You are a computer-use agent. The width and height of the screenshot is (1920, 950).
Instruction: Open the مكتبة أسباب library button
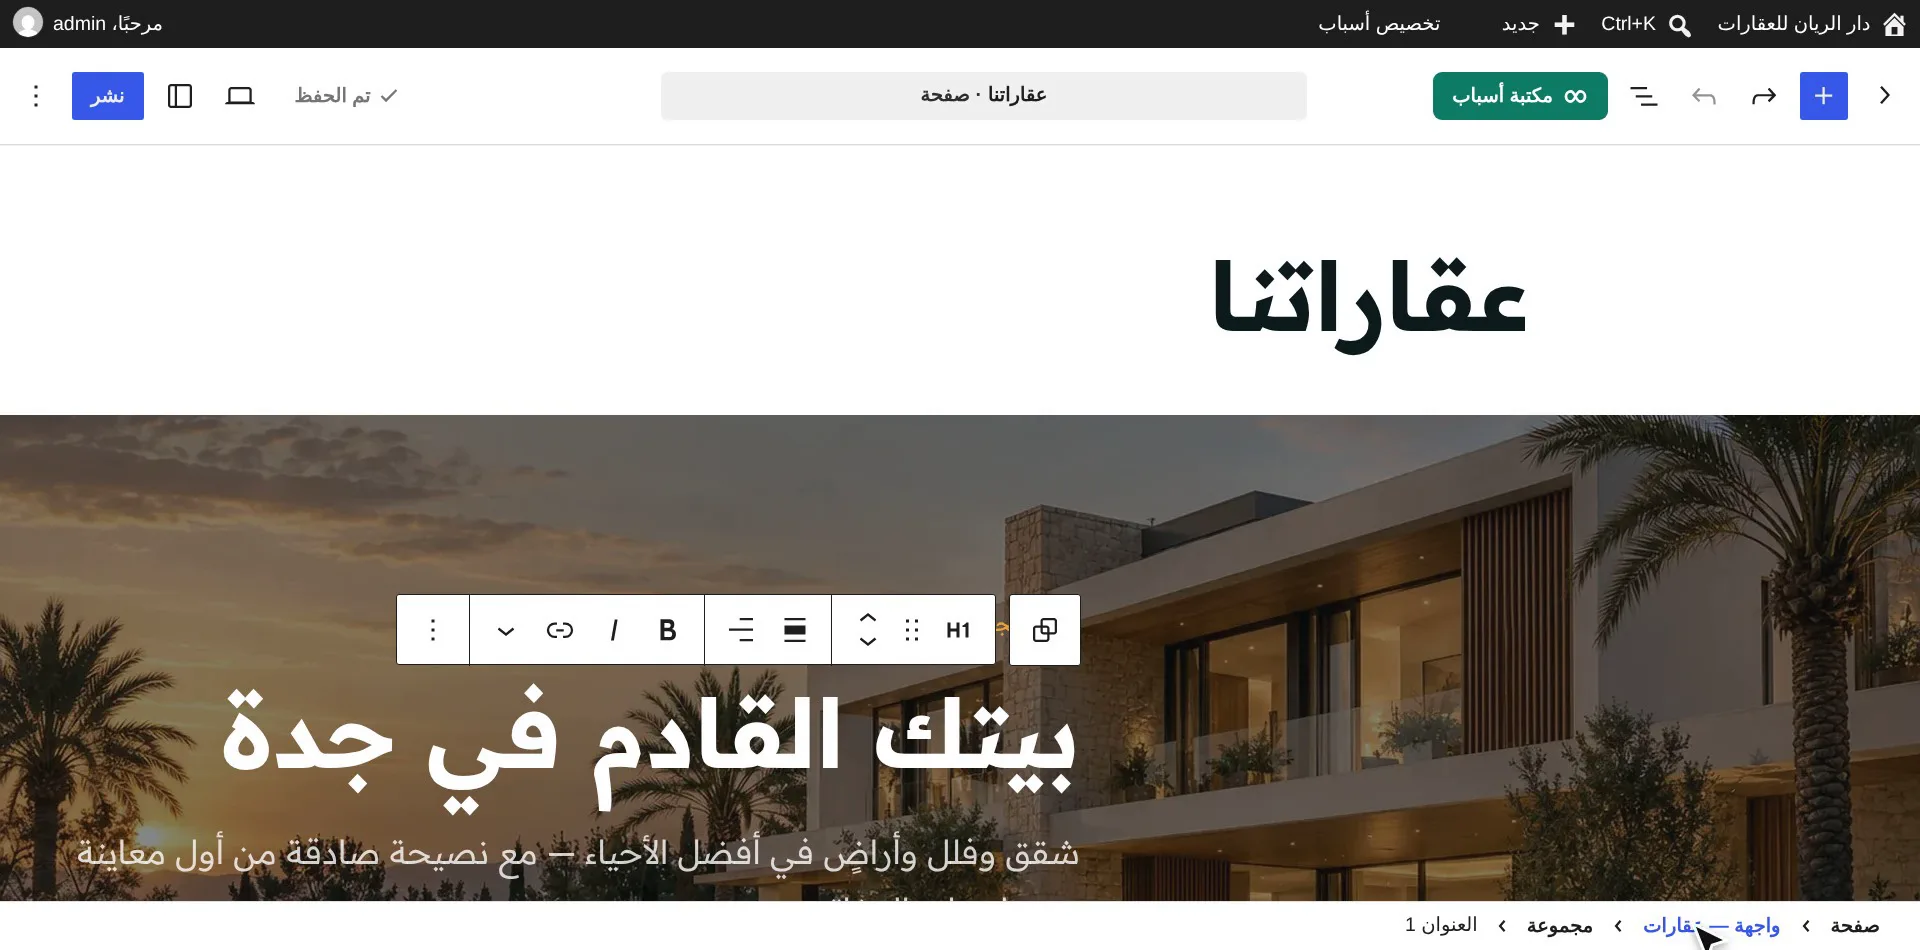click(x=1520, y=96)
